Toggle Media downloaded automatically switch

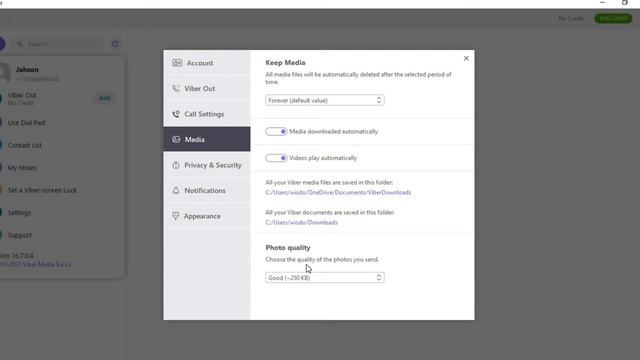[x=276, y=131]
